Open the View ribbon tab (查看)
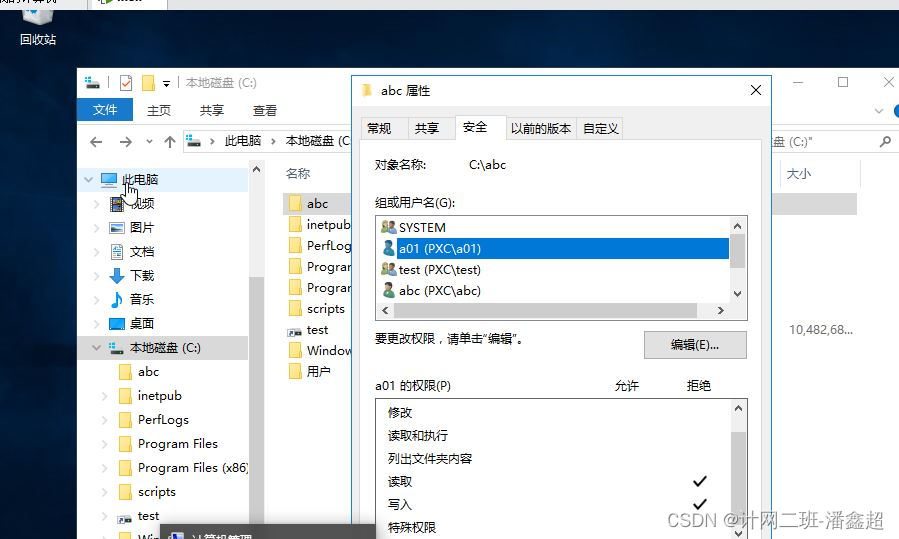 click(265, 110)
